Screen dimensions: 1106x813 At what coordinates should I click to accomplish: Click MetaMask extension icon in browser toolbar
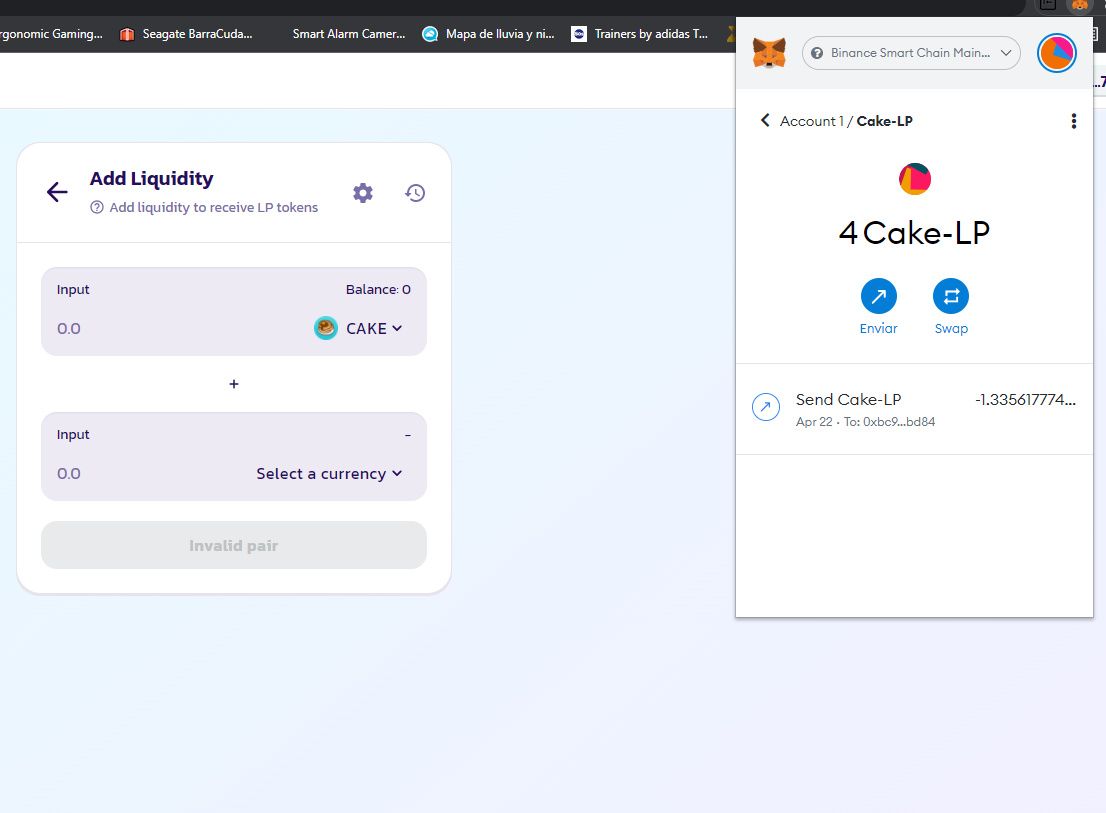point(1080,6)
